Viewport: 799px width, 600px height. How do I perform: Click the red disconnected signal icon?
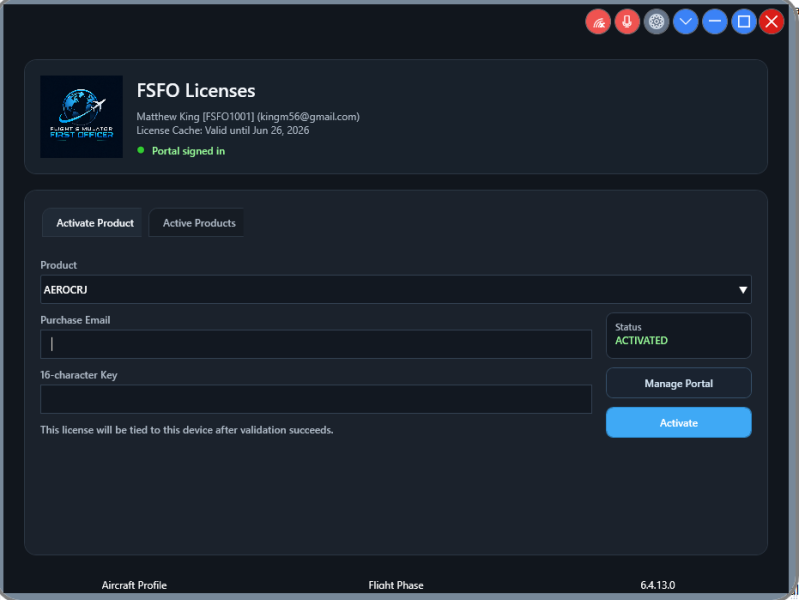598,22
